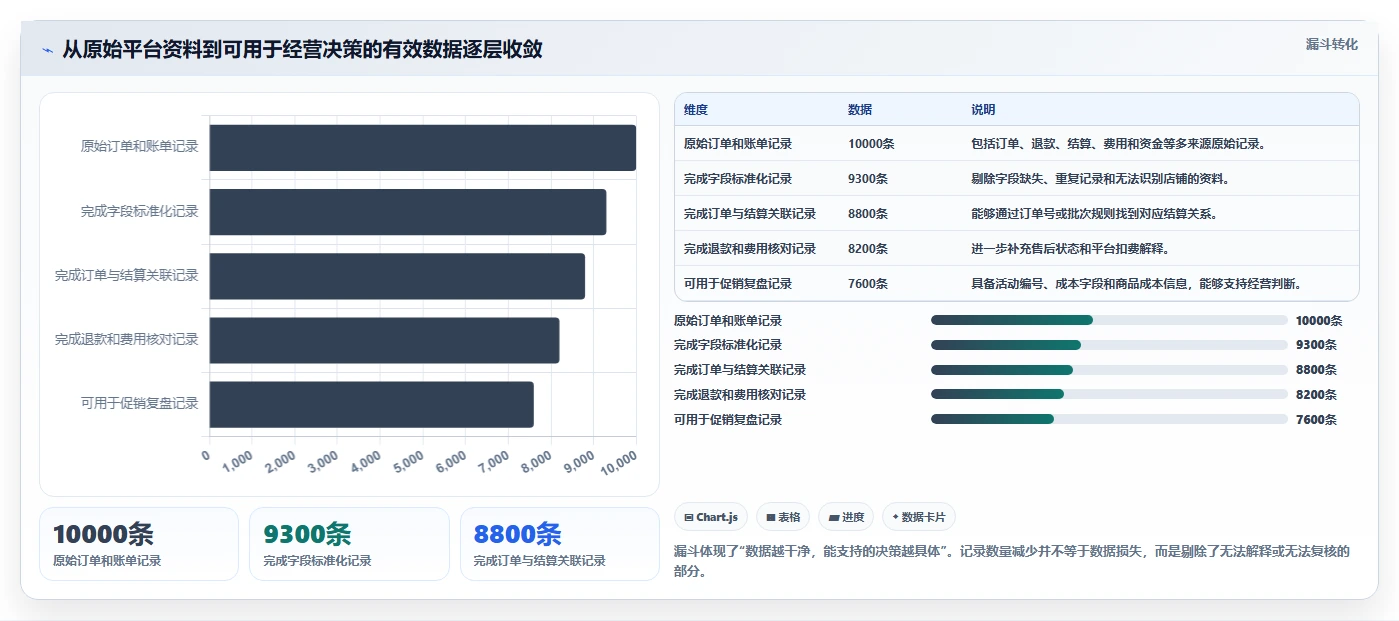The height and width of the screenshot is (621, 1399).
Task: Click the 维度 column header
Action: (x=696, y=110)
